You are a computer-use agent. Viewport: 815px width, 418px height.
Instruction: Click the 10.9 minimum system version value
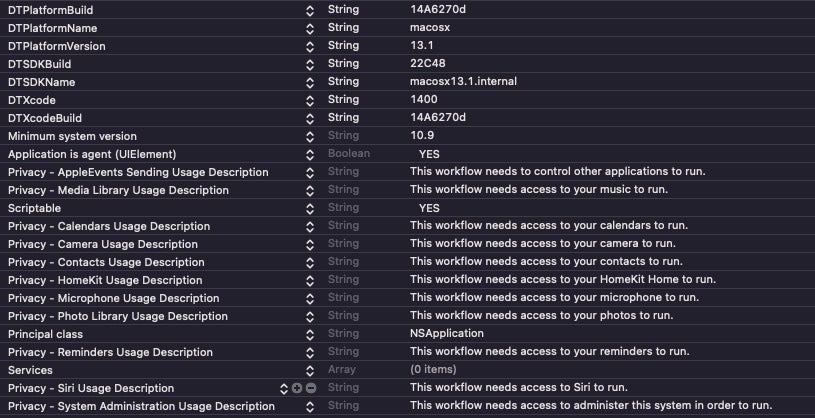point(423,136)
